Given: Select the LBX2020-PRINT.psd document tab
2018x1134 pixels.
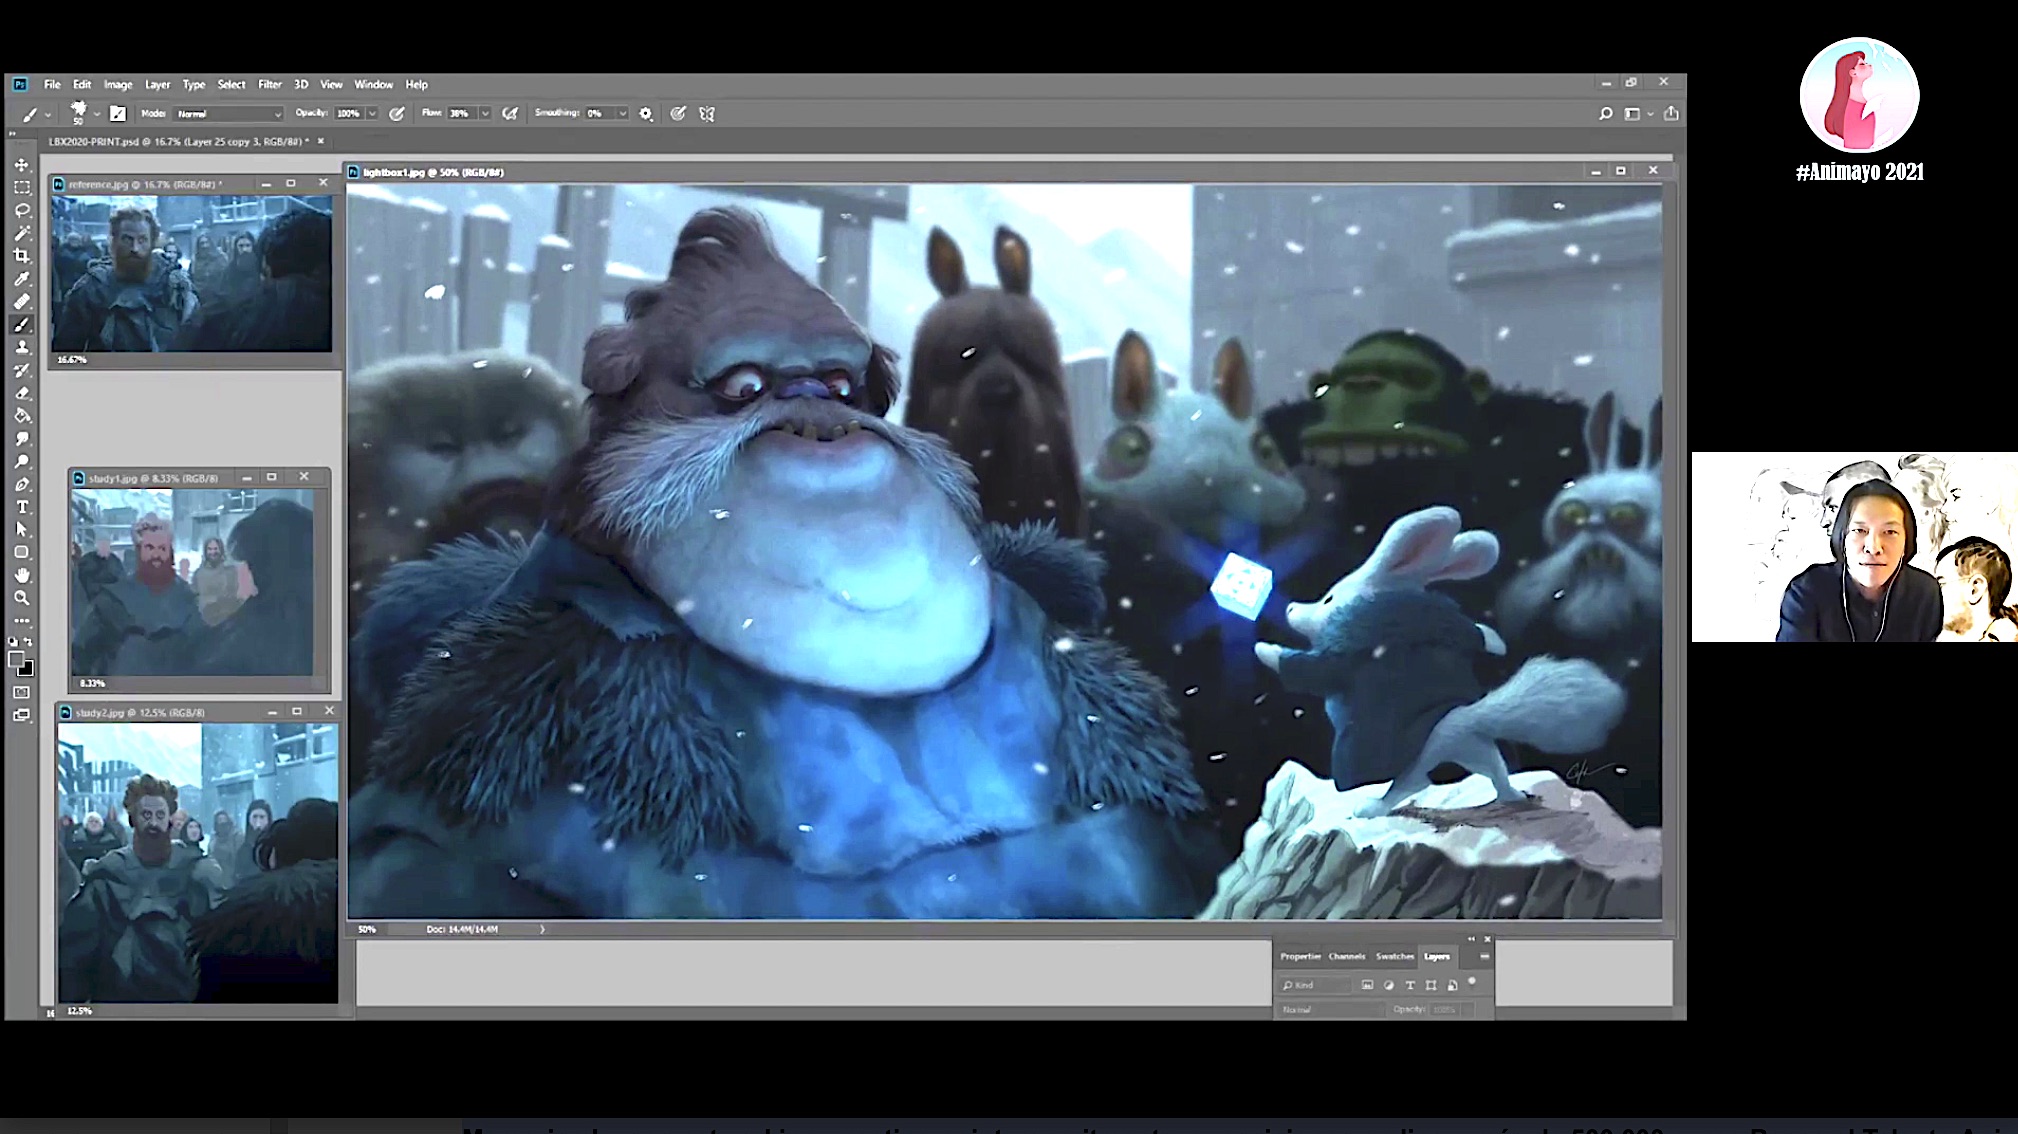Looking at the screenshot, I should 179,142.
